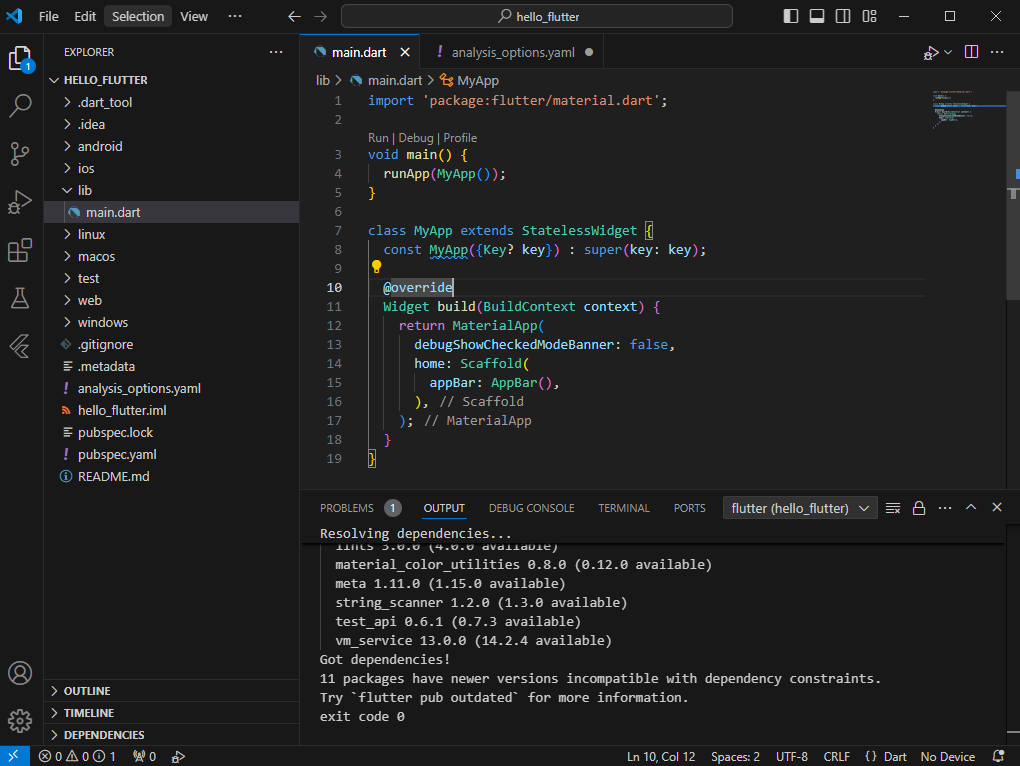Click the Debug CodeLens above main()
1020x766 pixels.
click(x=416, y=138)
